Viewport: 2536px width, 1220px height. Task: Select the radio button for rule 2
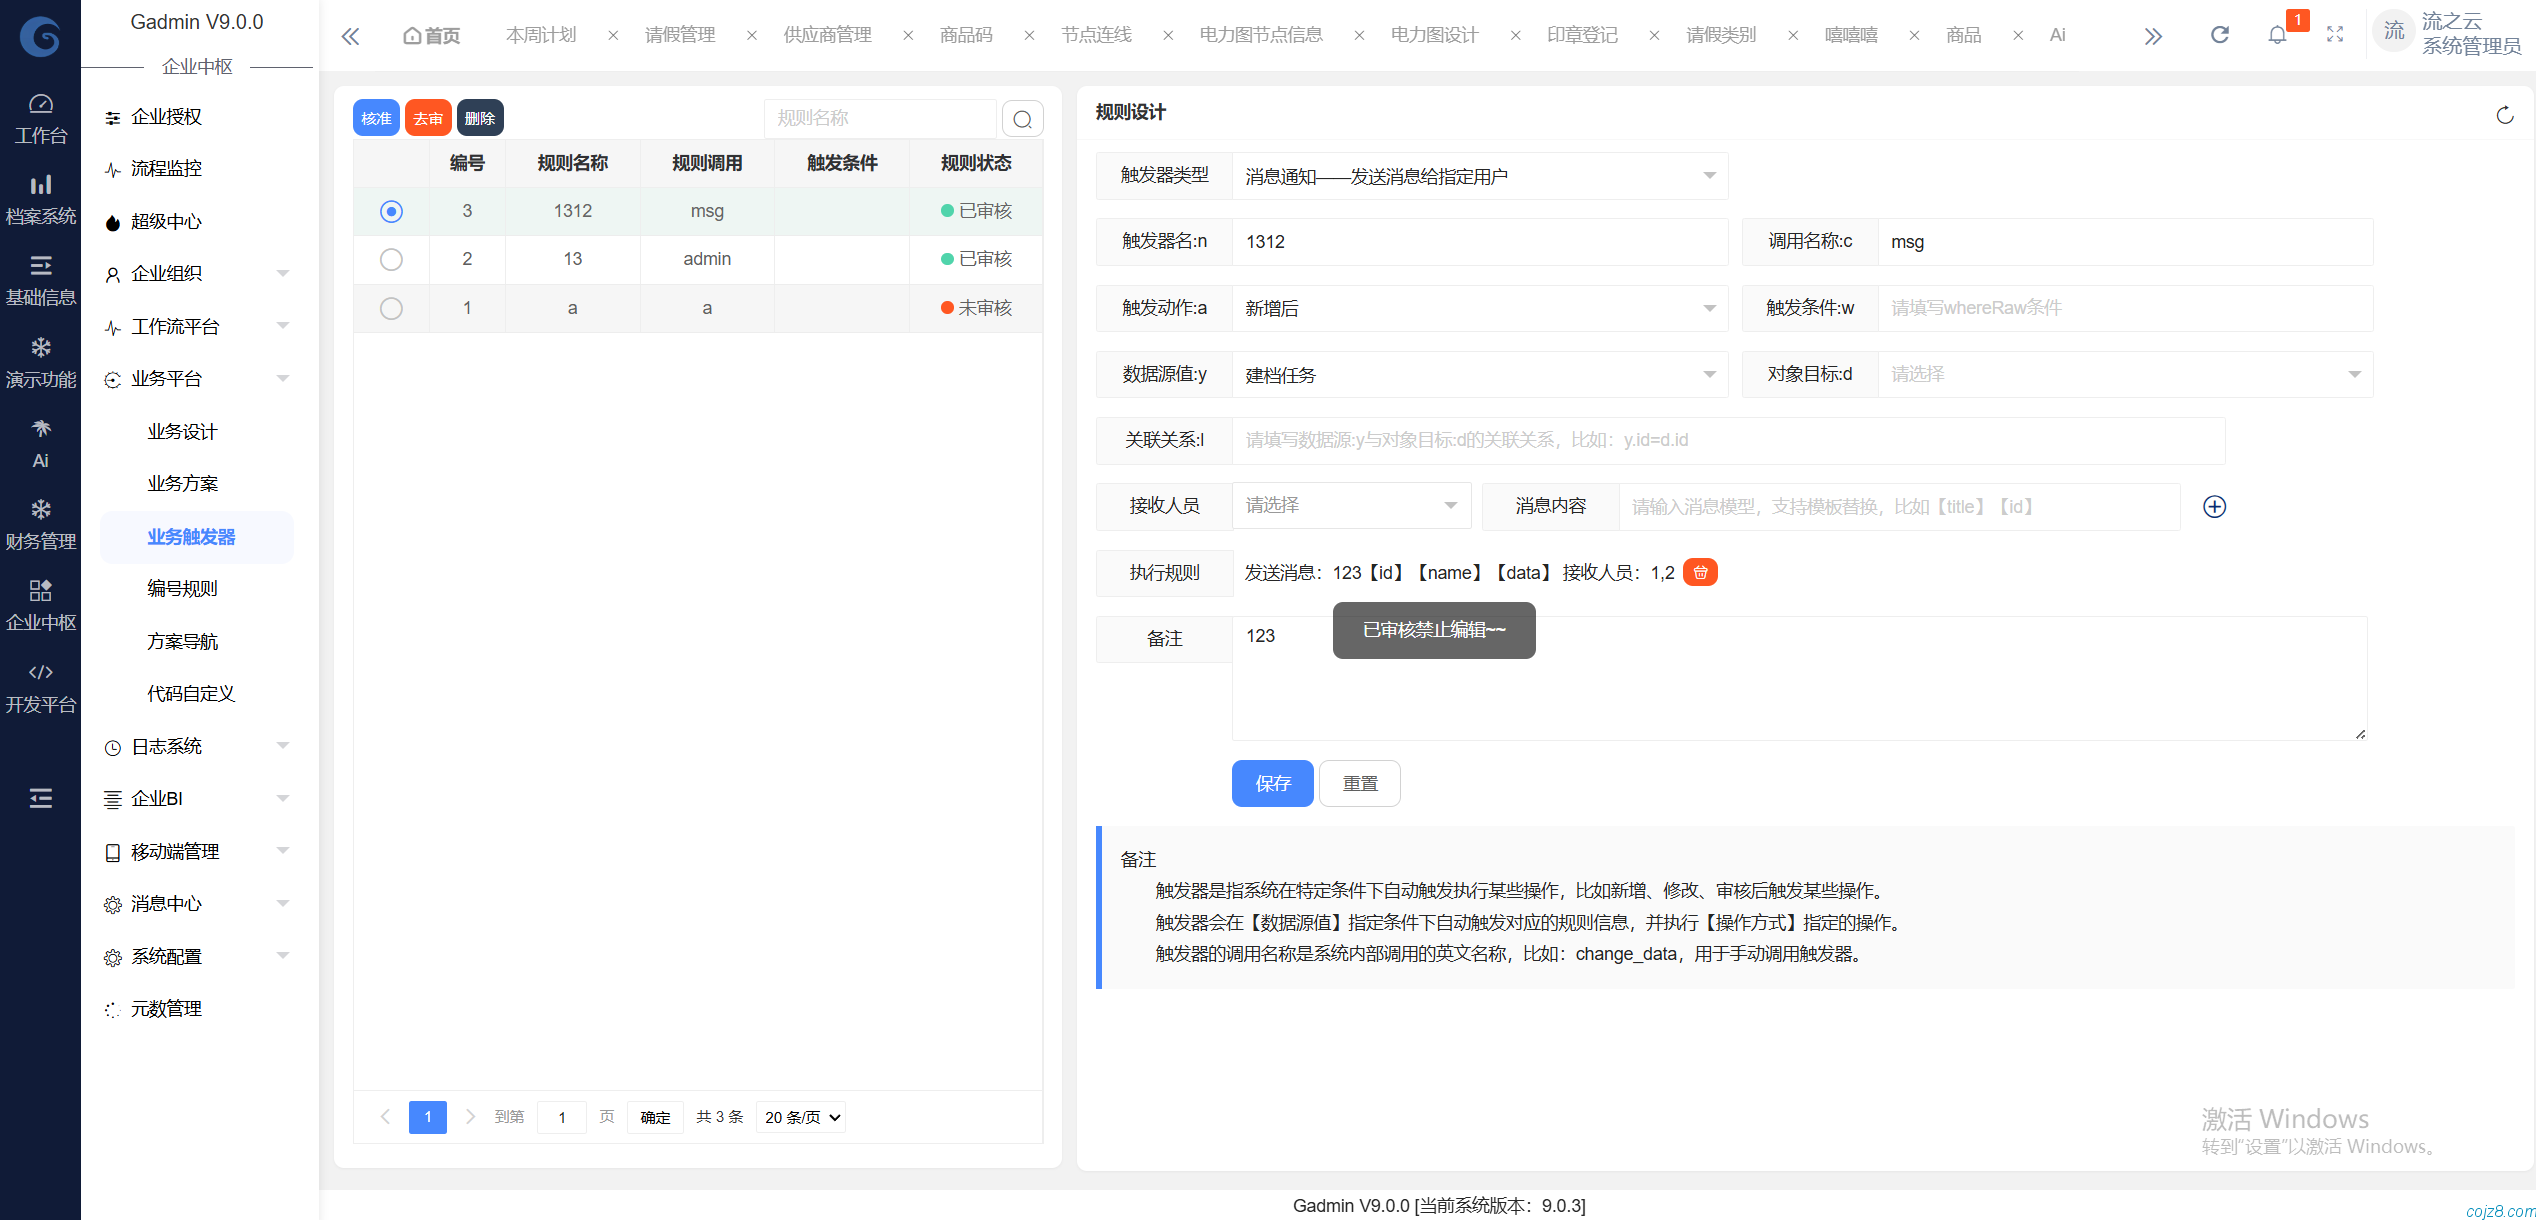coord(391,260)
